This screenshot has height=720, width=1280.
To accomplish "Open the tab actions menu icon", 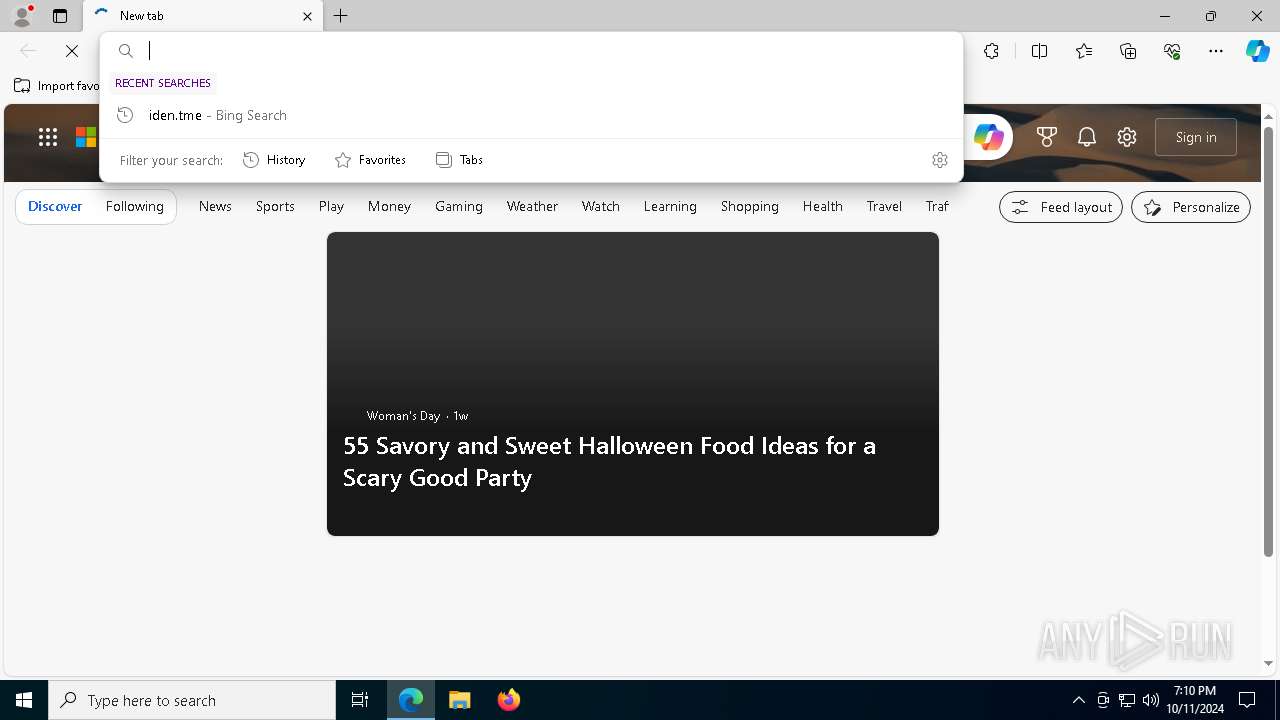I will [60, 16].
